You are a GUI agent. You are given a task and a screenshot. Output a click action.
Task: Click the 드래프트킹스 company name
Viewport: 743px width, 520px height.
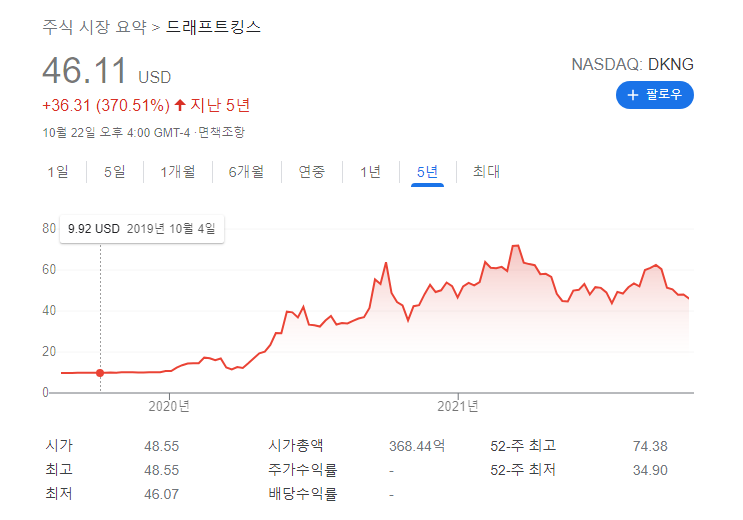pos(213,27)
